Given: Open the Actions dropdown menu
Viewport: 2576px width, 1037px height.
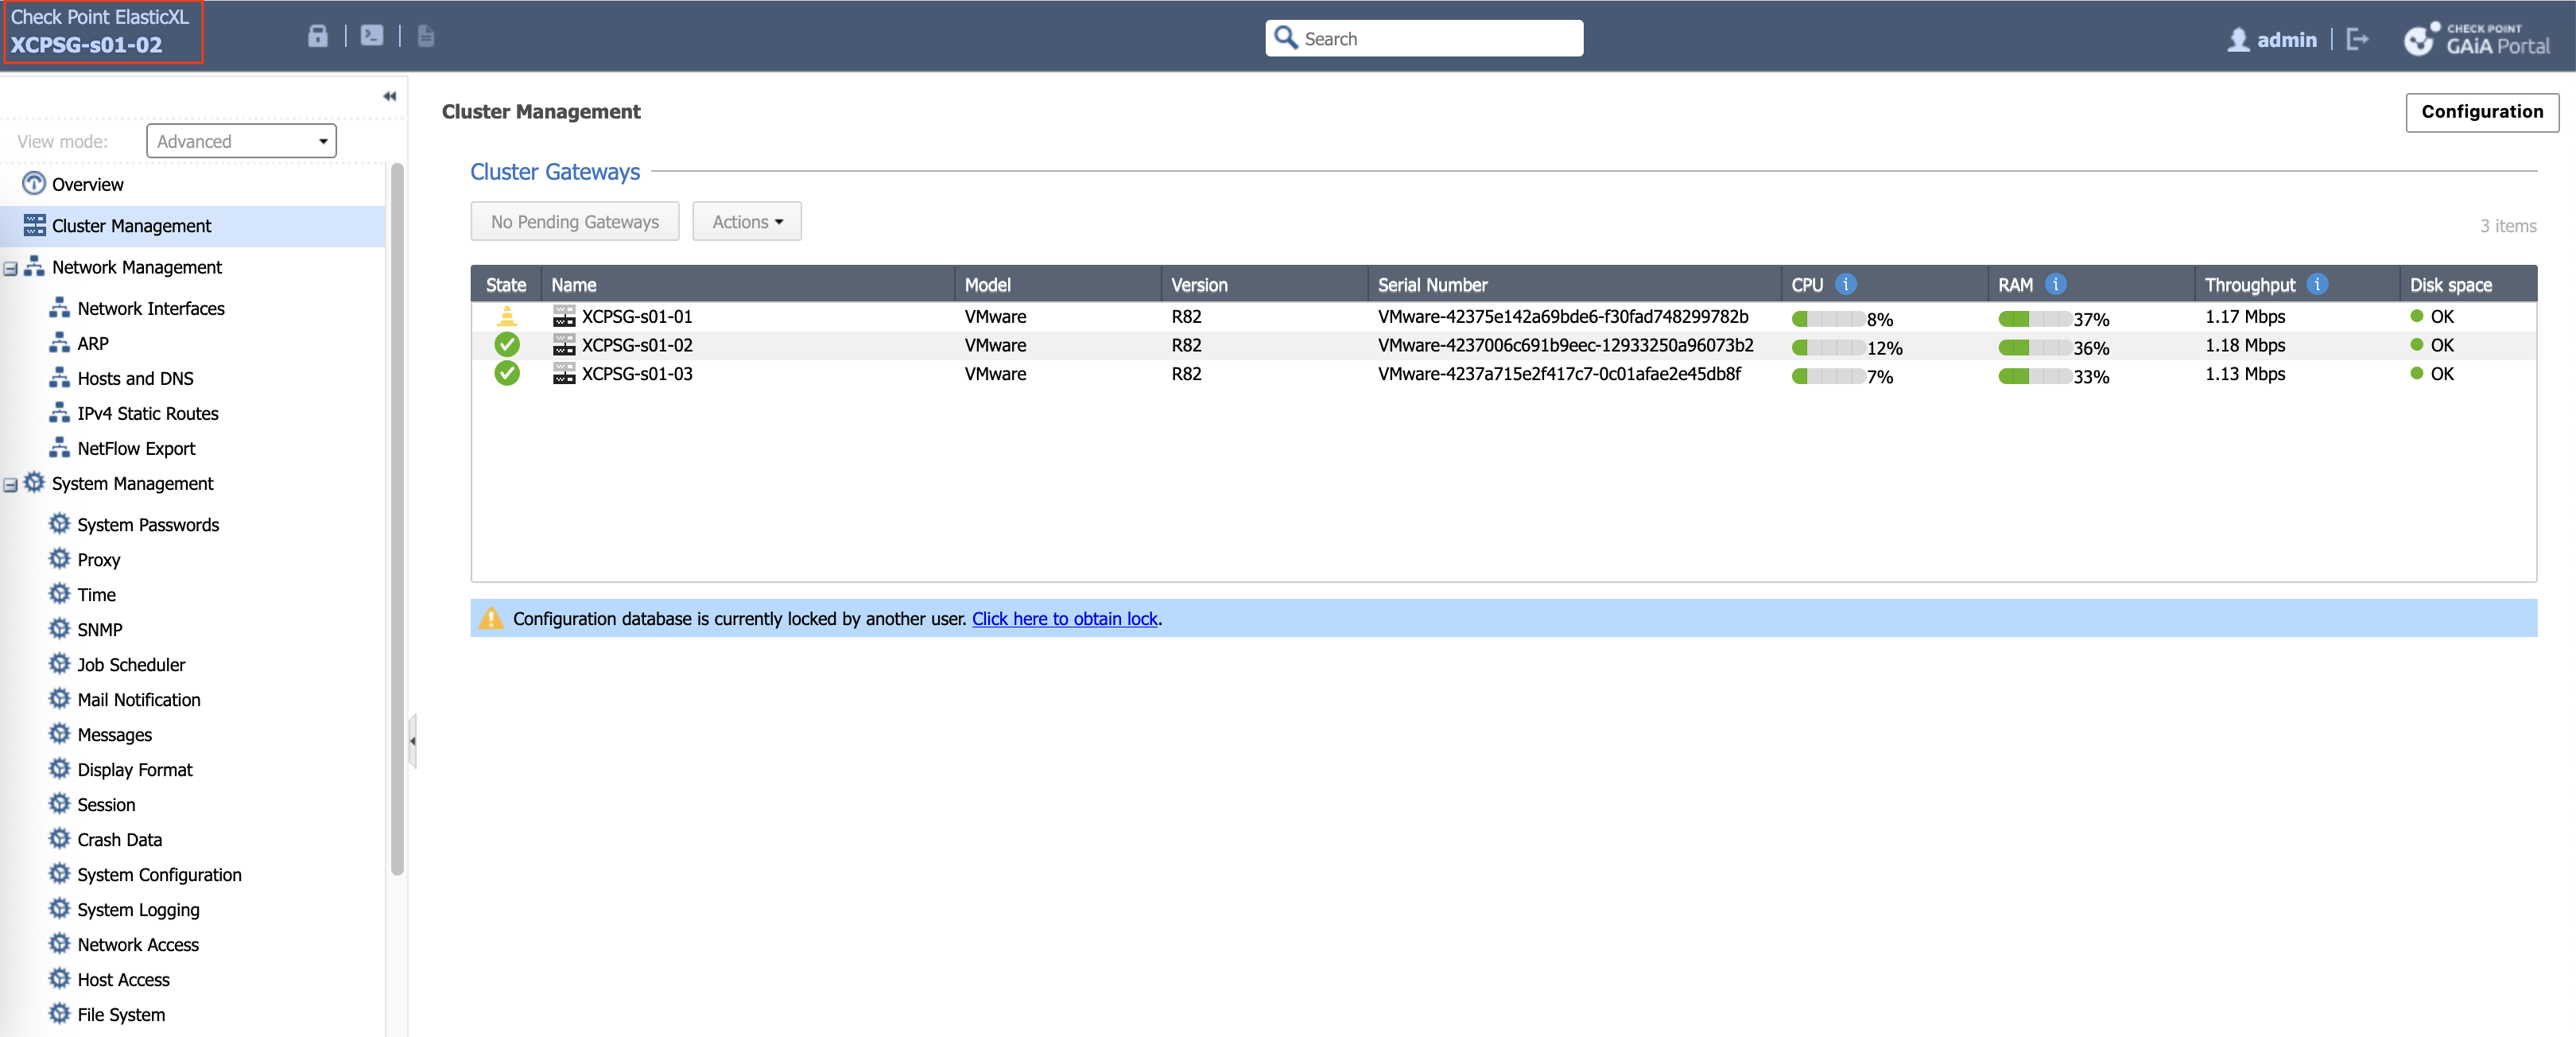Looking at the screenshot, I should 746,222.
